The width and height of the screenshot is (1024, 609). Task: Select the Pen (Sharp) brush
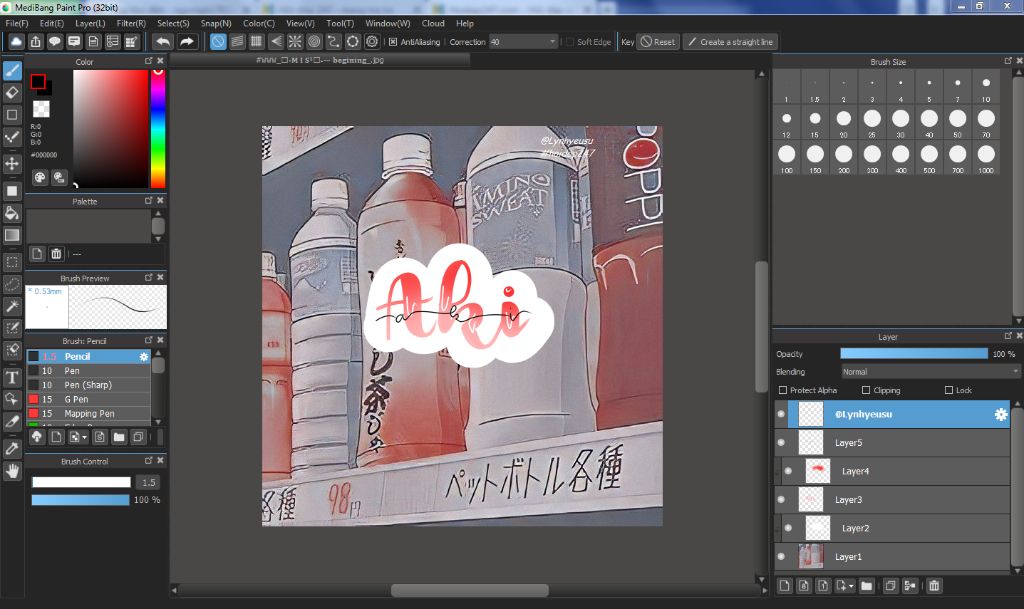click(88, 385)
